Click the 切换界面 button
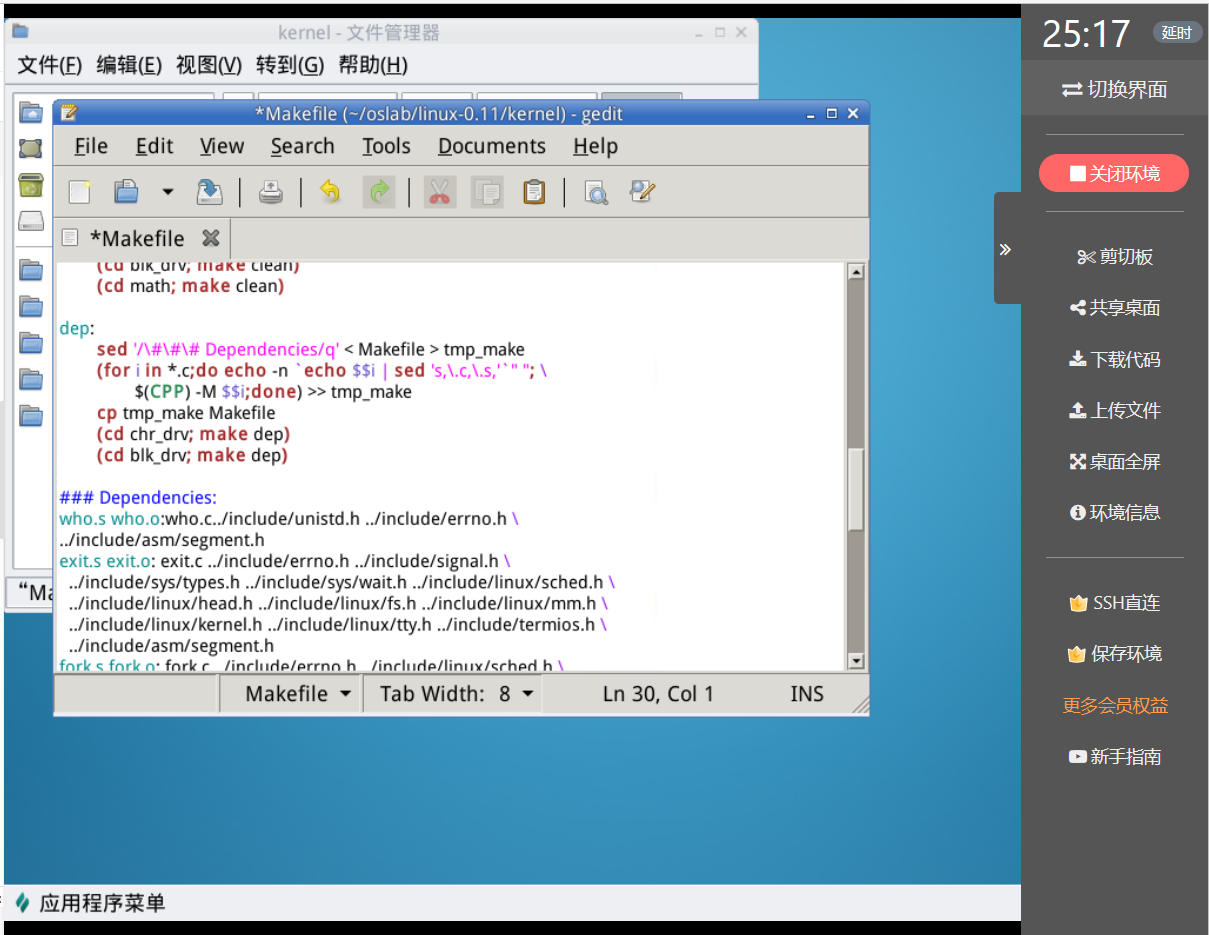 (x=1114, y=89)
